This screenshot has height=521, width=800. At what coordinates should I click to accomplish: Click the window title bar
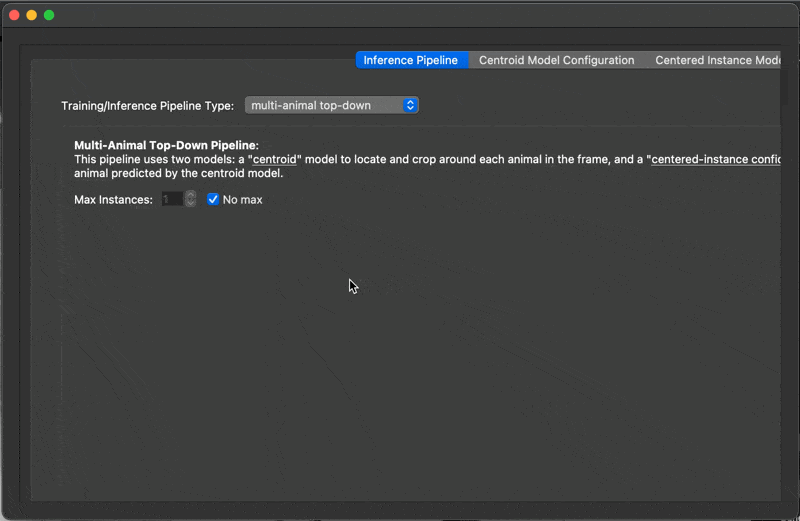(400, 15)
